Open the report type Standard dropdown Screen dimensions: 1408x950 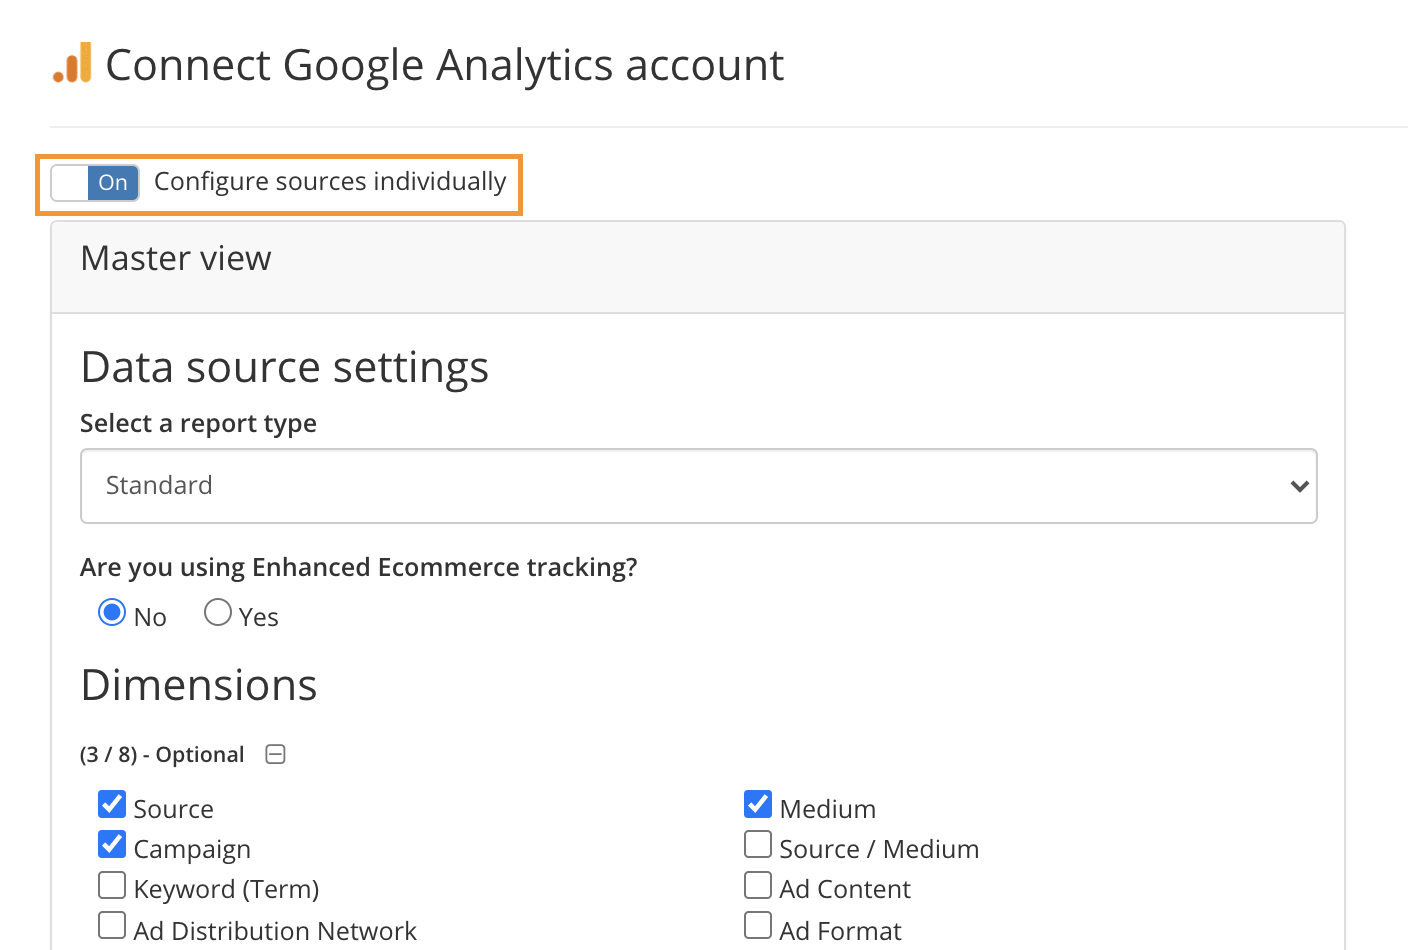point(699,486)
